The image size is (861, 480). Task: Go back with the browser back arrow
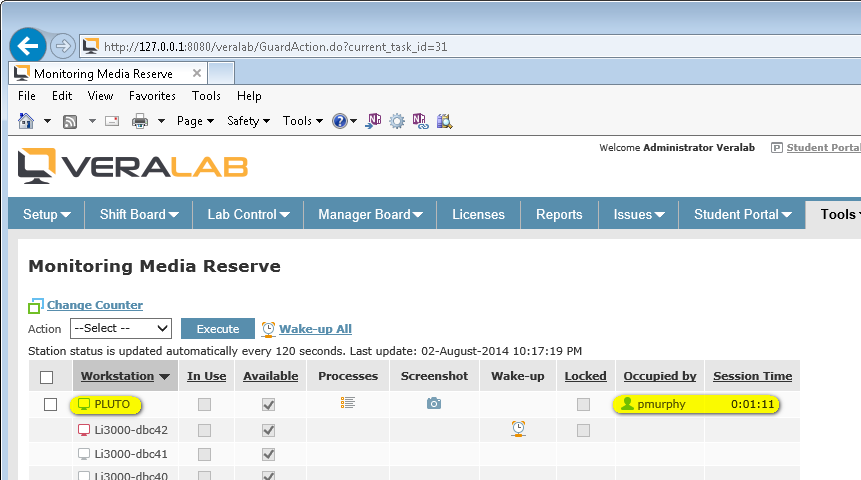tap(28, 46)
